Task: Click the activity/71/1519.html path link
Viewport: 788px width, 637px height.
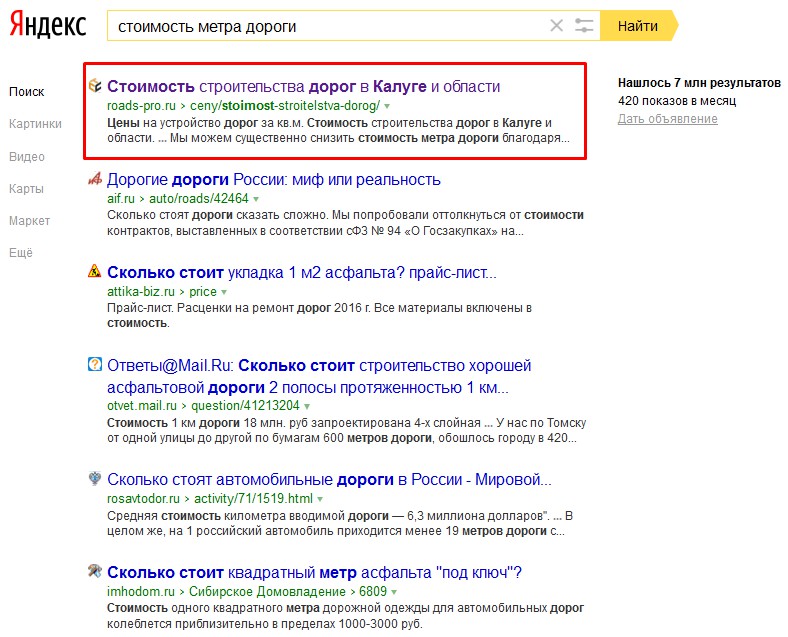Action: (253, 499)
